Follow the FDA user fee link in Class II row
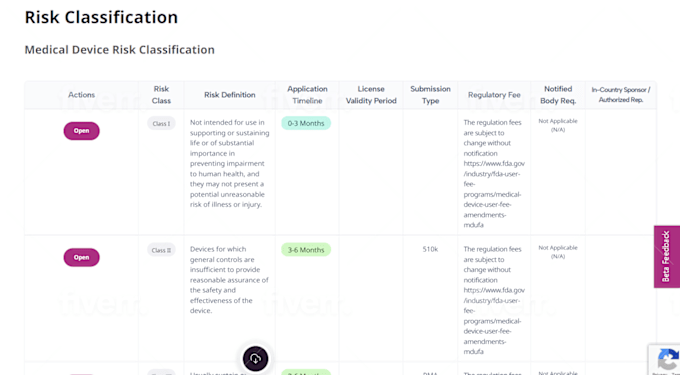The width and height of the screenshot is (680, 375). 494,321
